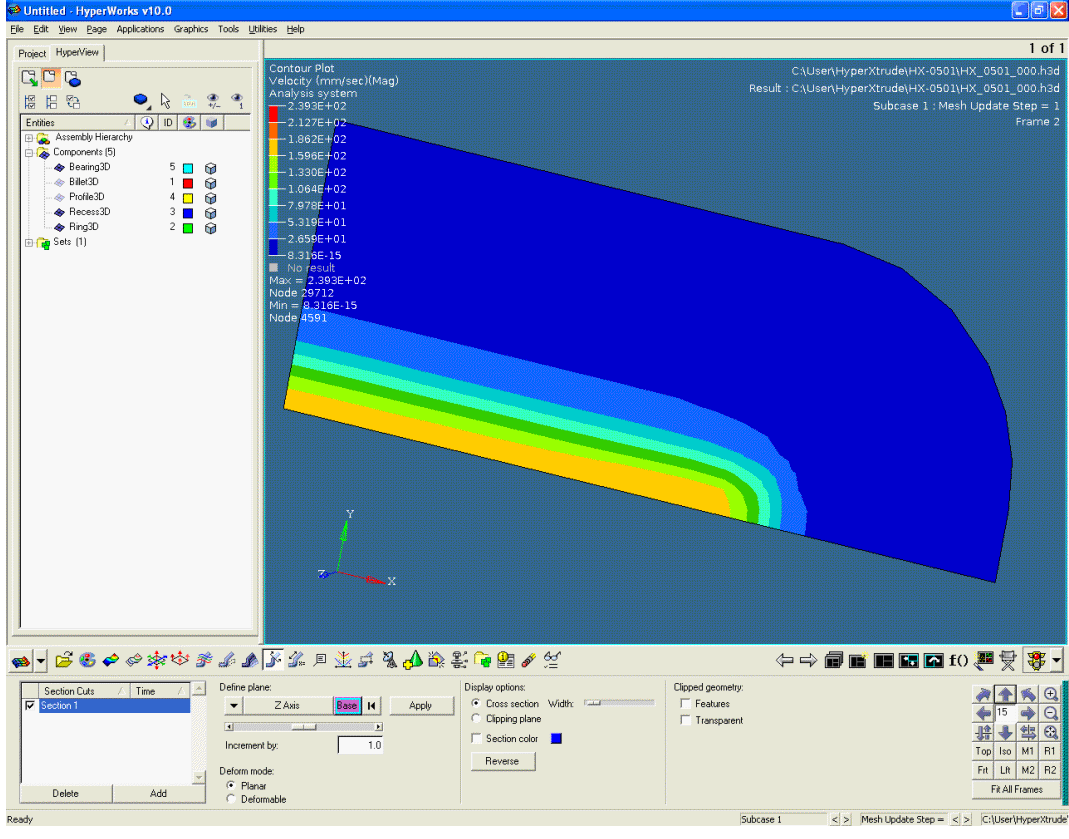Image resolution: width=1069 pixels, height=839 pixels.
Task: Select the f() expression builder icon
Action: 958,660
